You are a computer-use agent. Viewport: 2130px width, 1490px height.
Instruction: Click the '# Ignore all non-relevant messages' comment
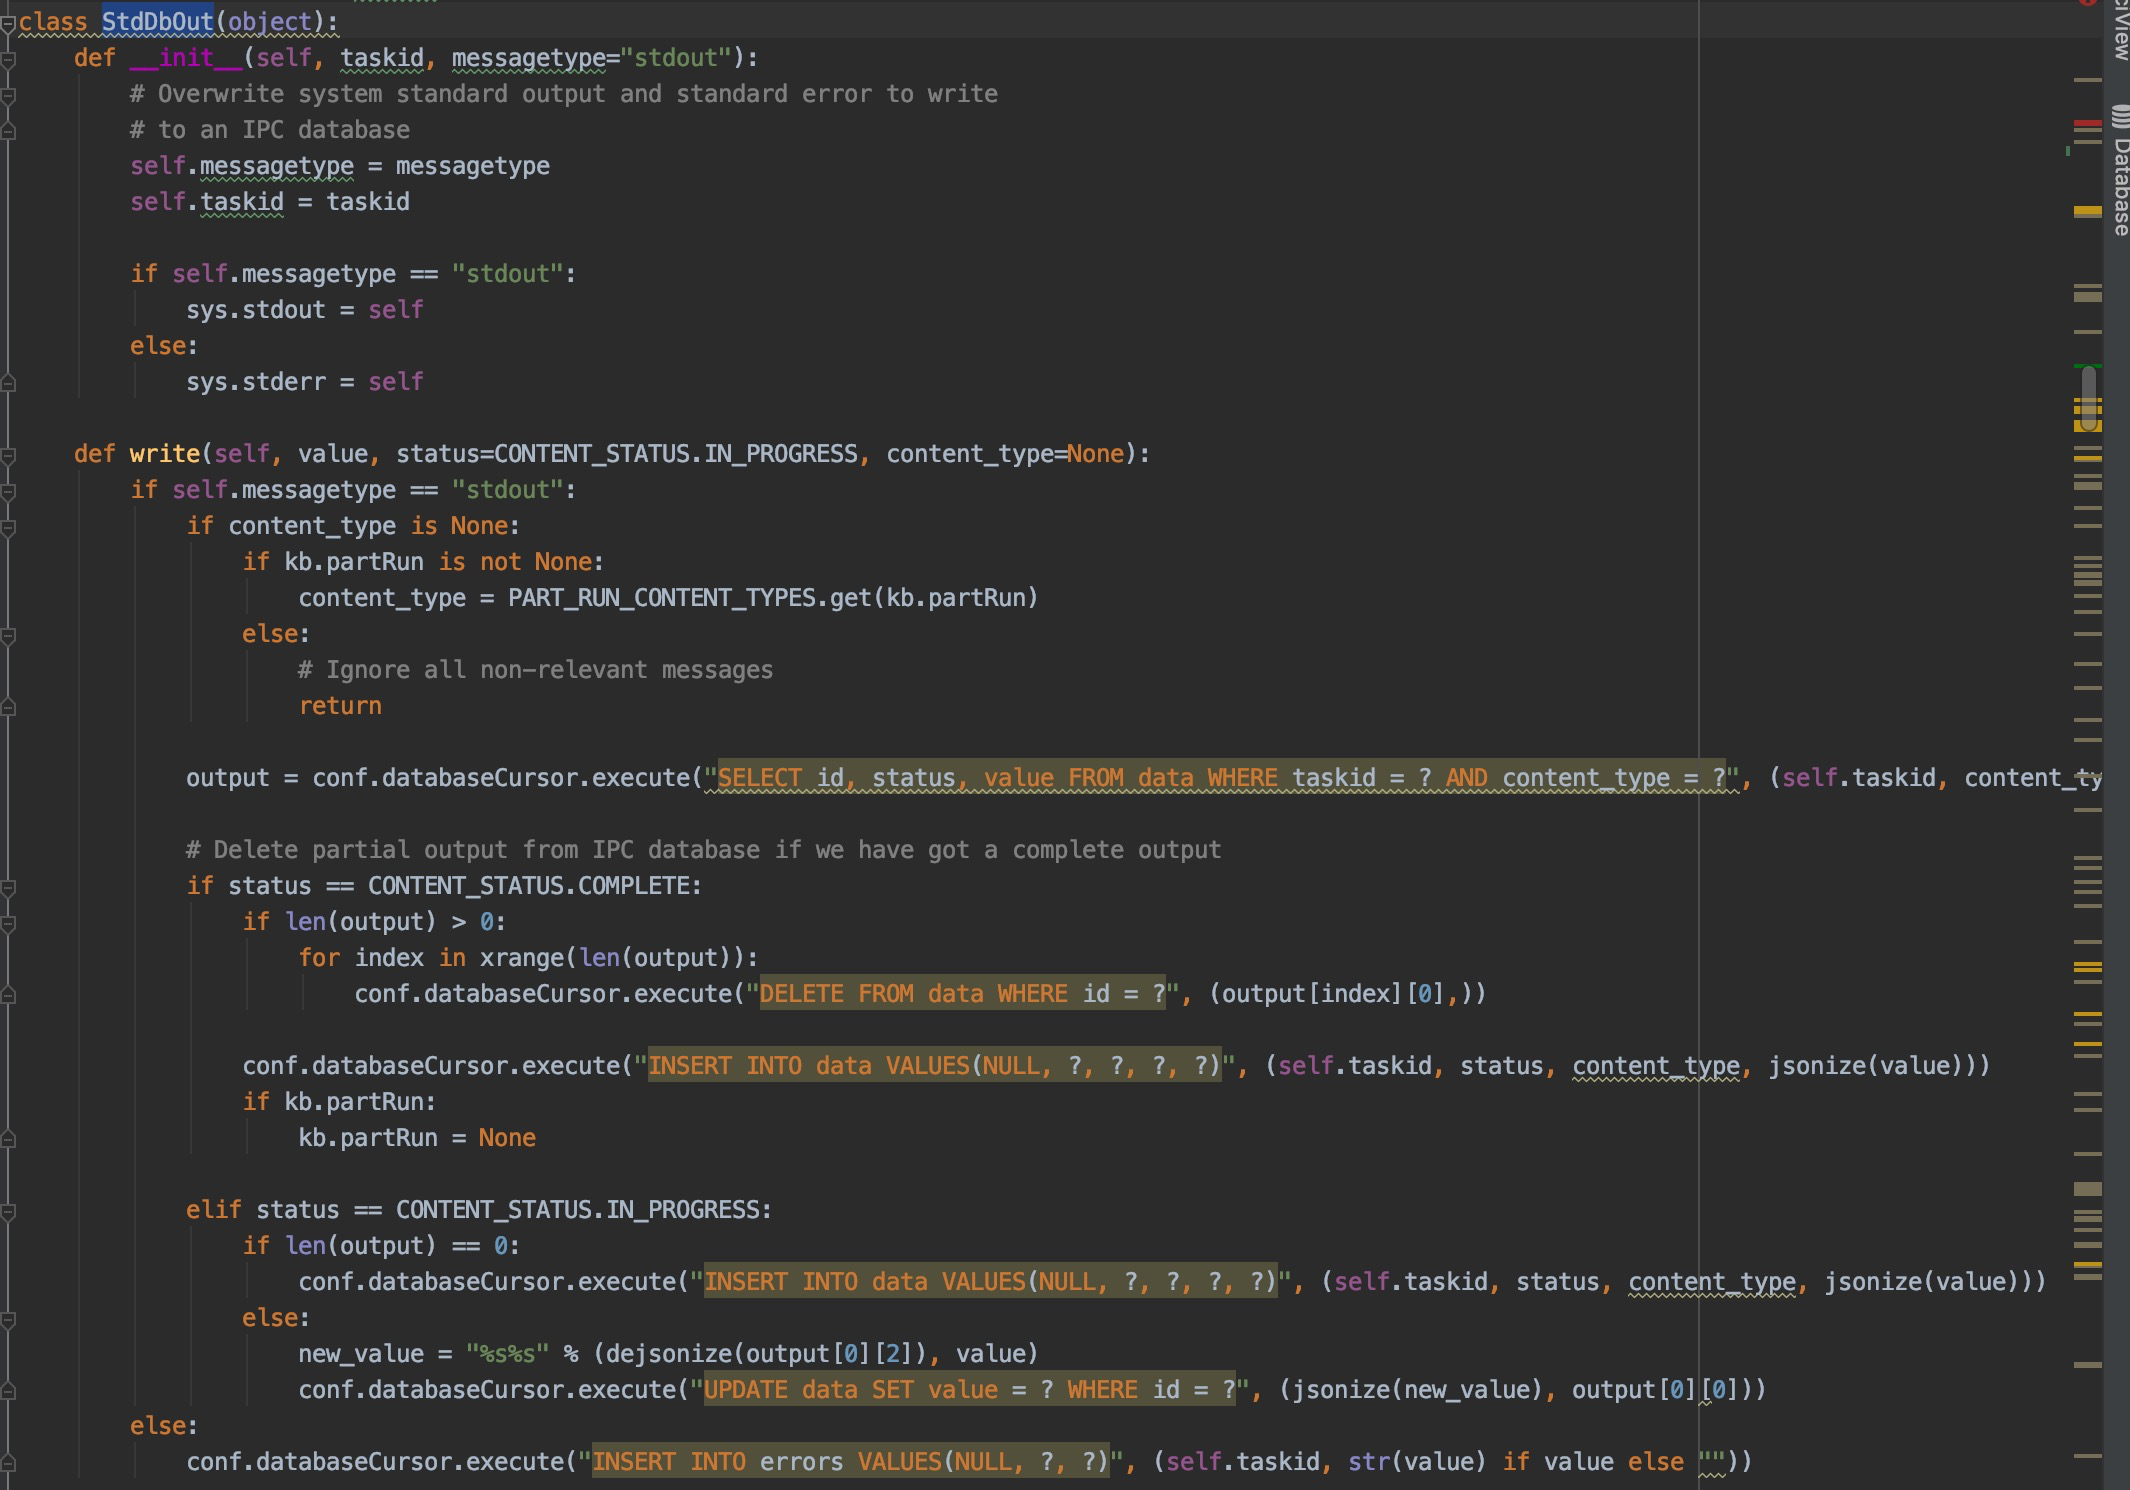[x=535, y=670]
